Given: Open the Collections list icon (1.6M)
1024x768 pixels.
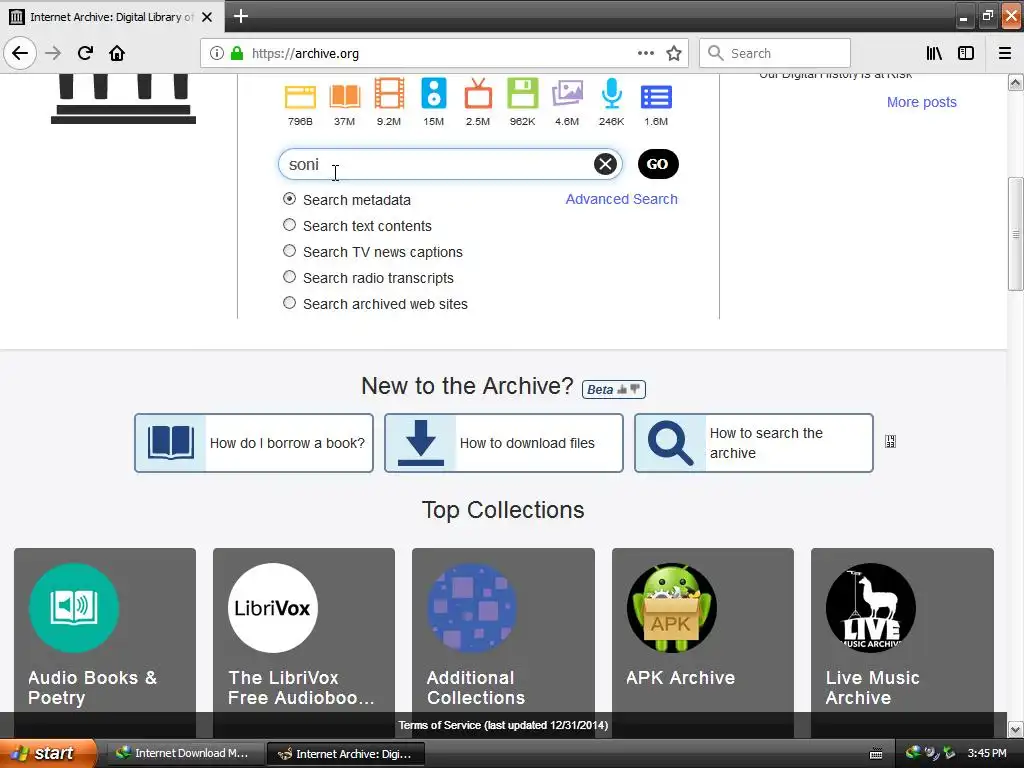Looking at the screenshot, I should click(x=656, y=97).
